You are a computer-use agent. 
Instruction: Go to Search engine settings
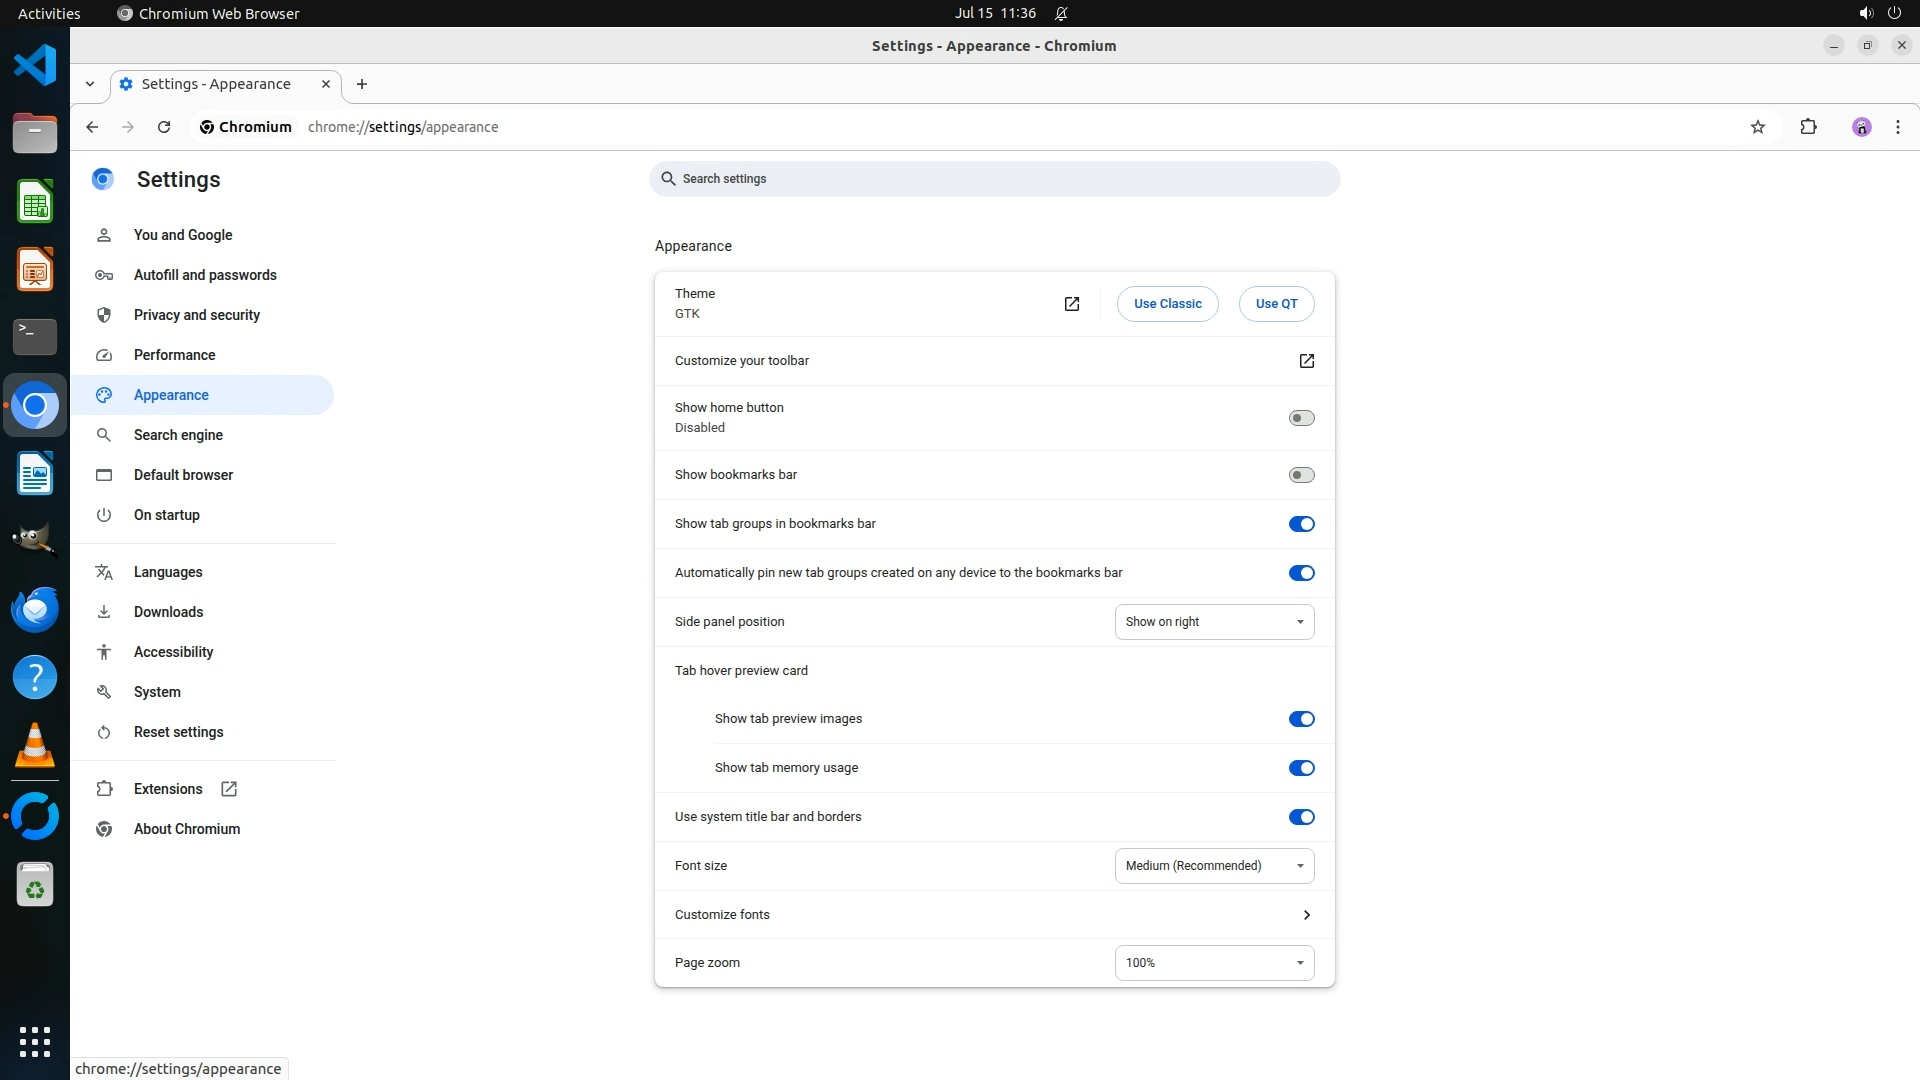pos(178,435)
